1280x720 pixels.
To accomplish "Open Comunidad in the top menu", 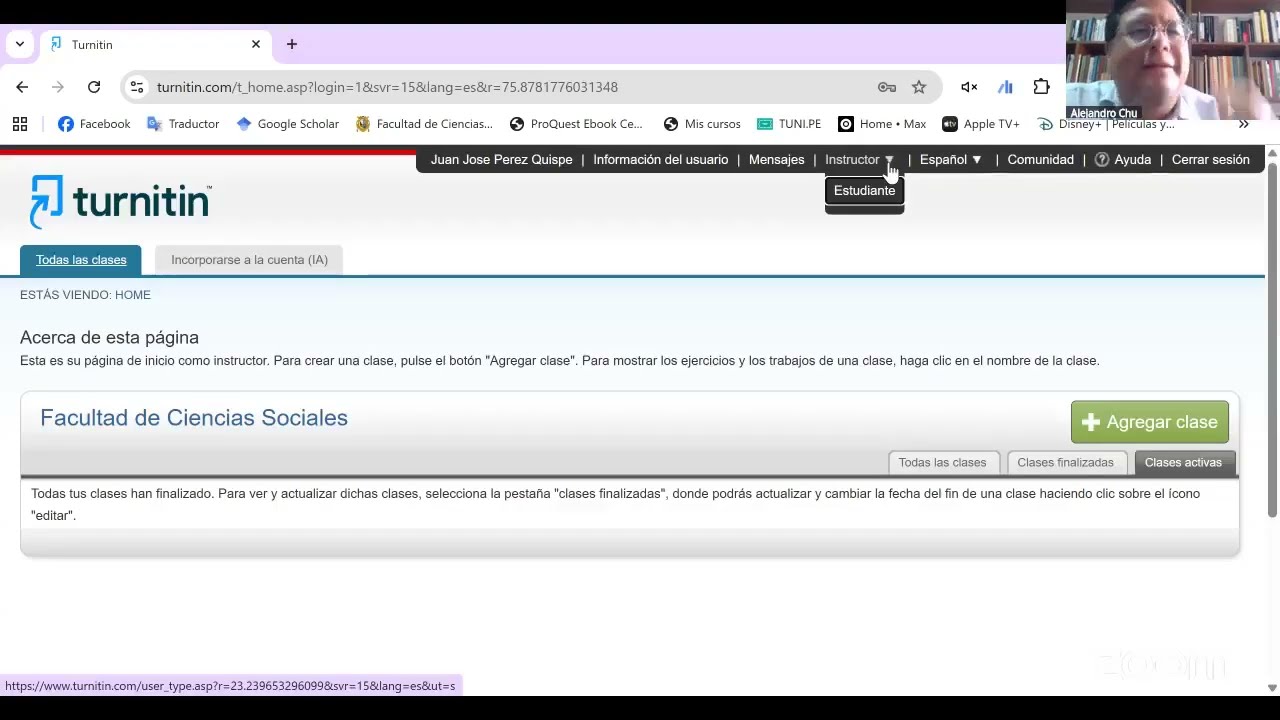I will [1040, 160].
